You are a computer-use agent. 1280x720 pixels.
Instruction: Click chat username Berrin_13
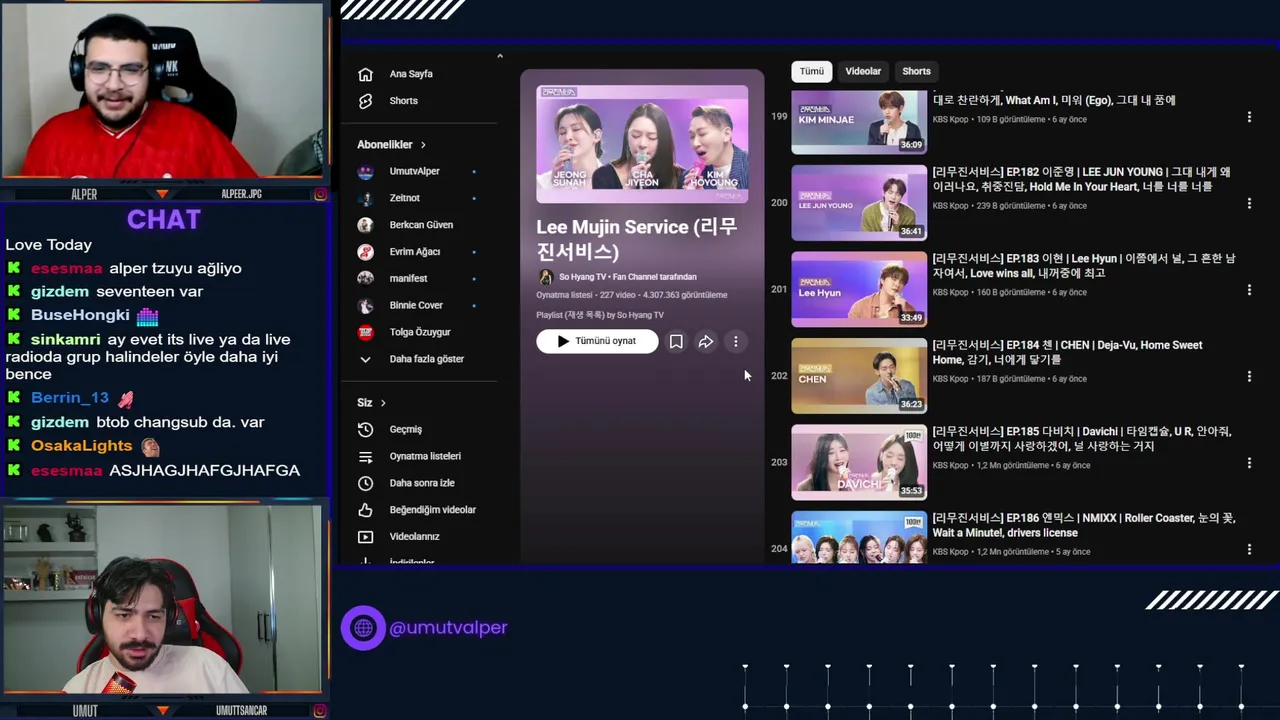(69, 398)
